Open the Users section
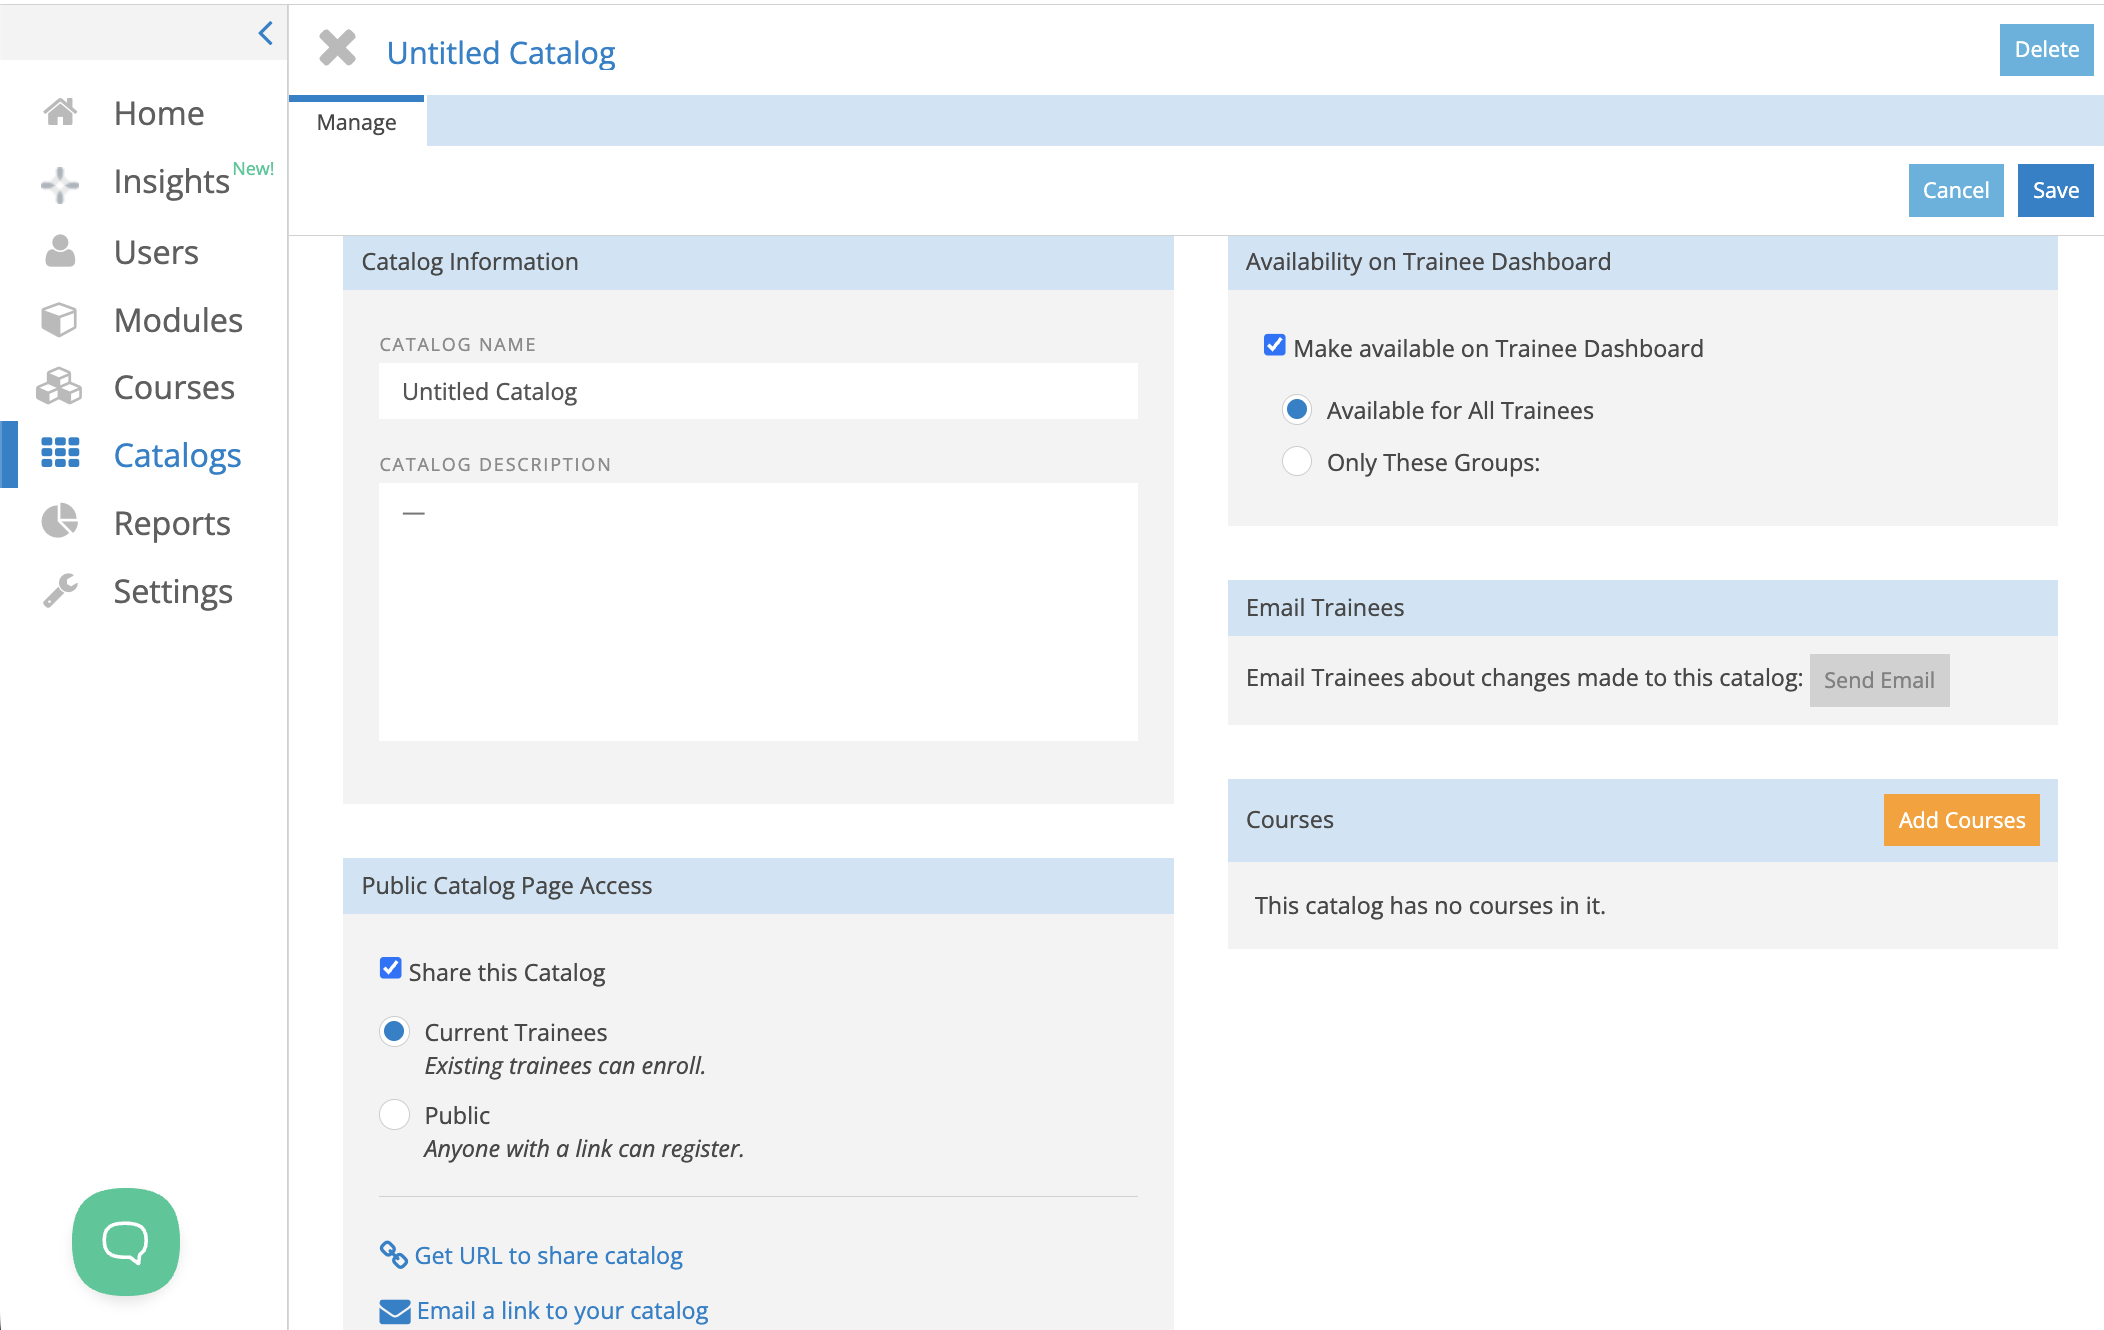This screenshot has height=1330, width=2104. 156,252
